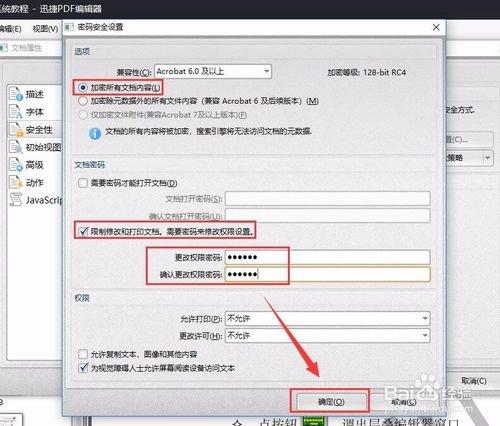
Task: Enable 允许复制文本、图像和其他内容 checkbox
Action: pyautogui.click(x=83, y=354)
